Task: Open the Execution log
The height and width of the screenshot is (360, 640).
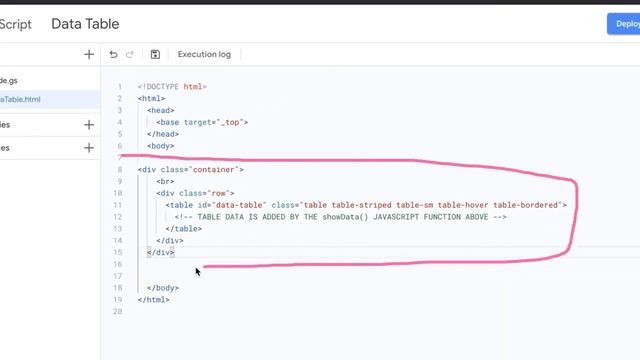Action: pyautogui.click(x=204, y=54)
